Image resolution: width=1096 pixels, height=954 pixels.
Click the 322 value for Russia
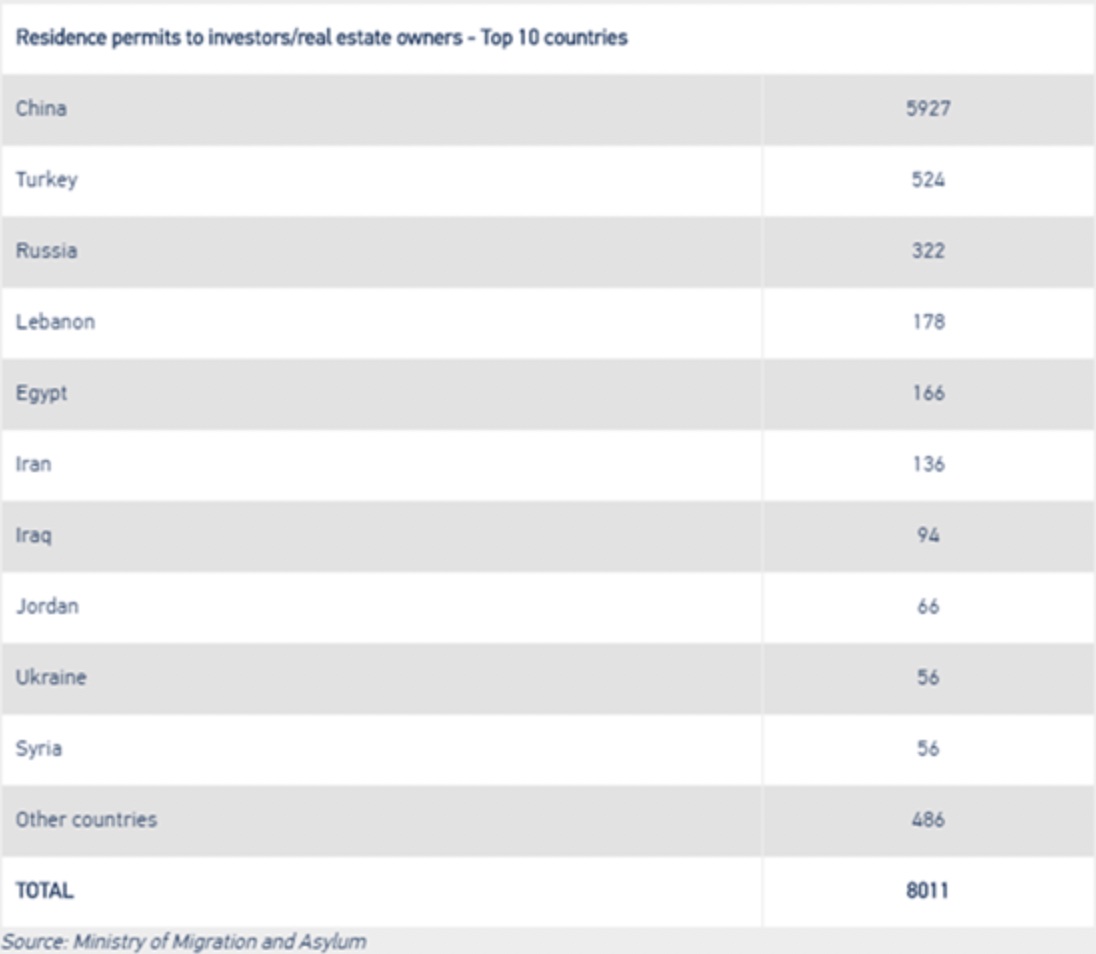[x=928, y=251]
